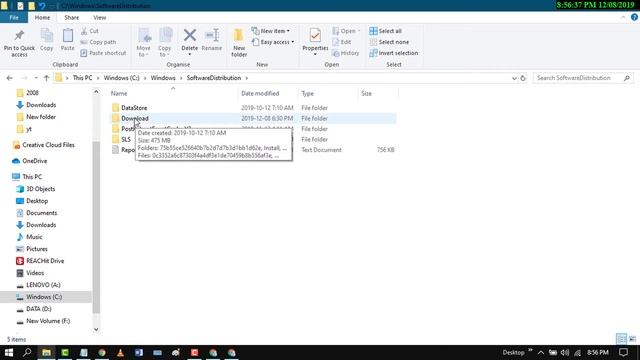This screenshot has height=360, width=640.
Task: Open the Action Center notifications
Action: tap(623, 352)
